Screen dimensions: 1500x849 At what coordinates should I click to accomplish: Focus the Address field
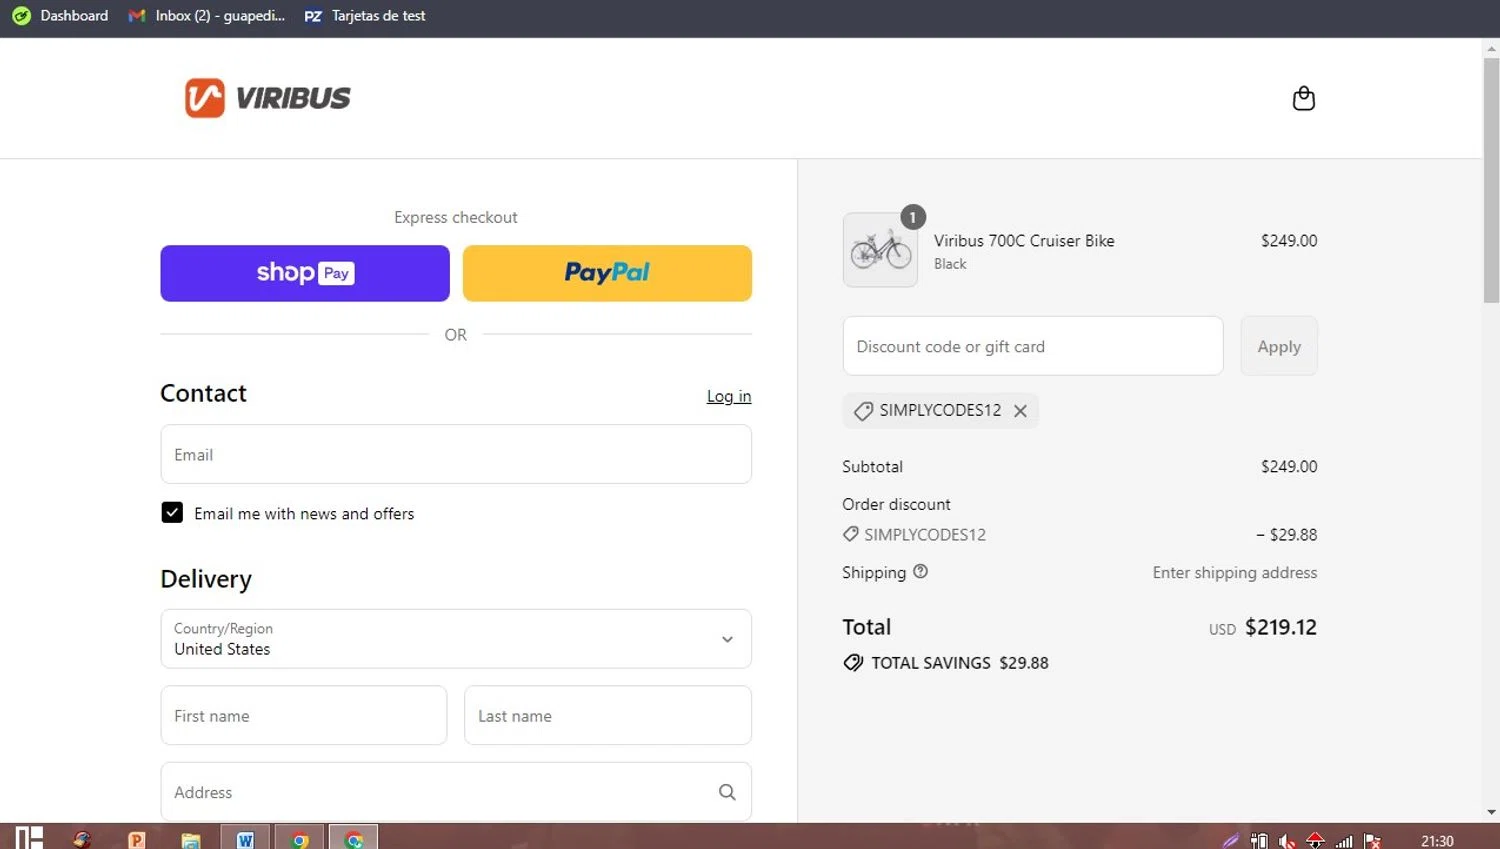click(456, 792)
